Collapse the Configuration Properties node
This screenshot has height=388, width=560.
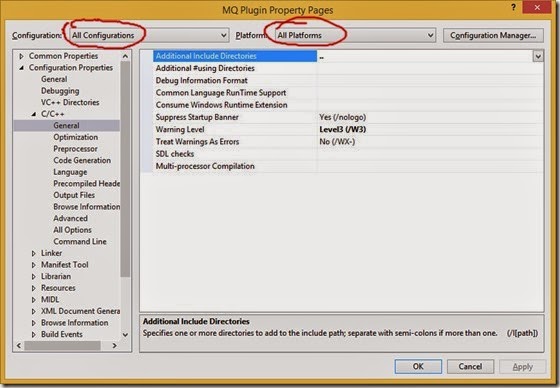(21, 68)
